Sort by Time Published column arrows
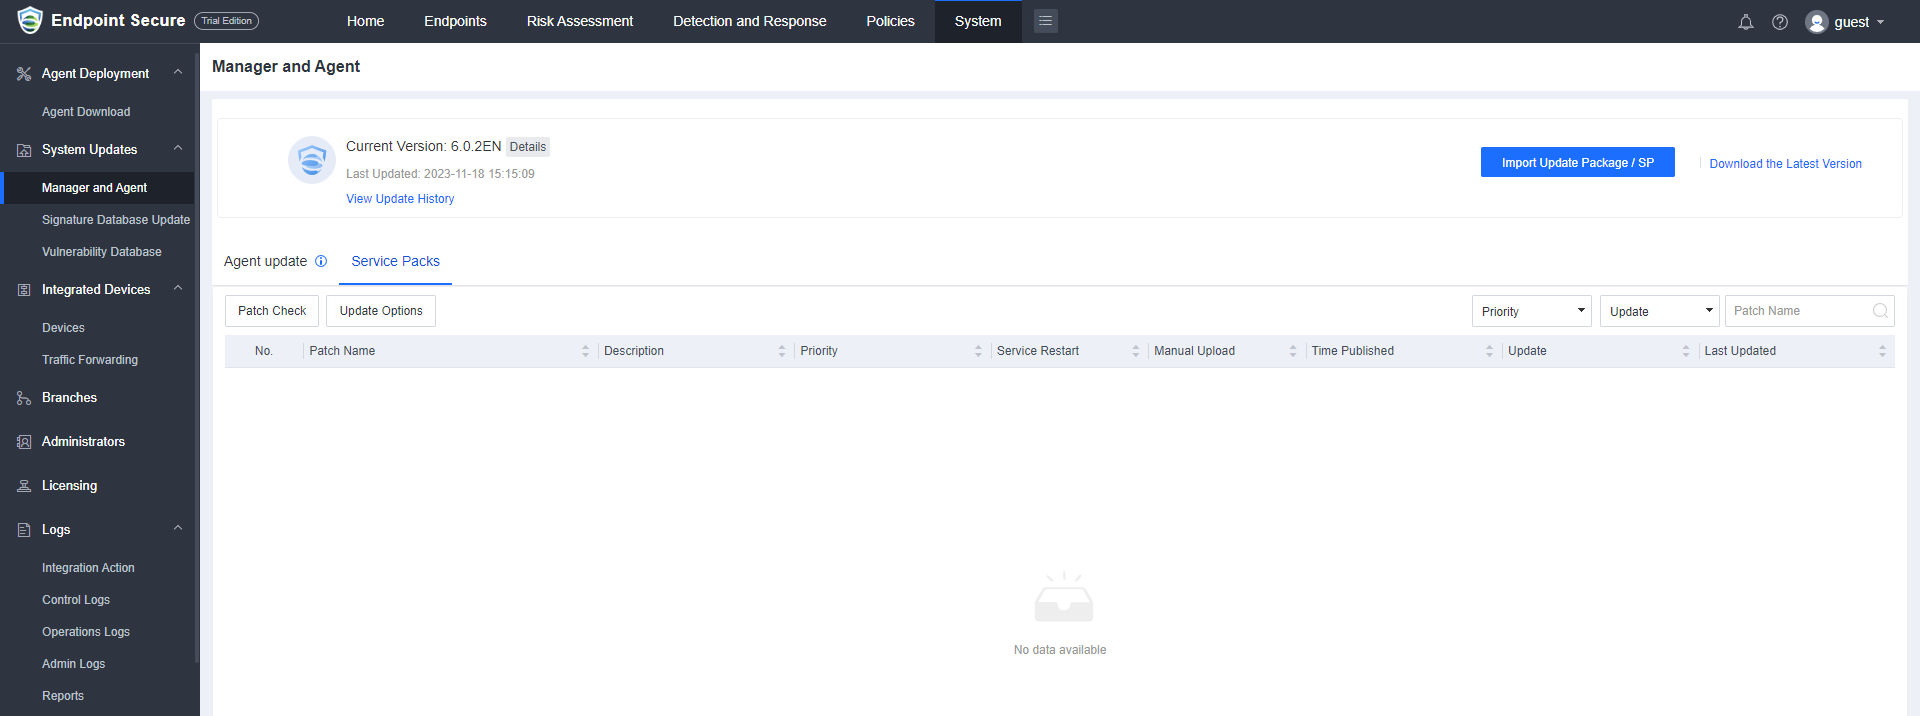The width and height of the screenshot is (1920, 716). pos(1489,351)
